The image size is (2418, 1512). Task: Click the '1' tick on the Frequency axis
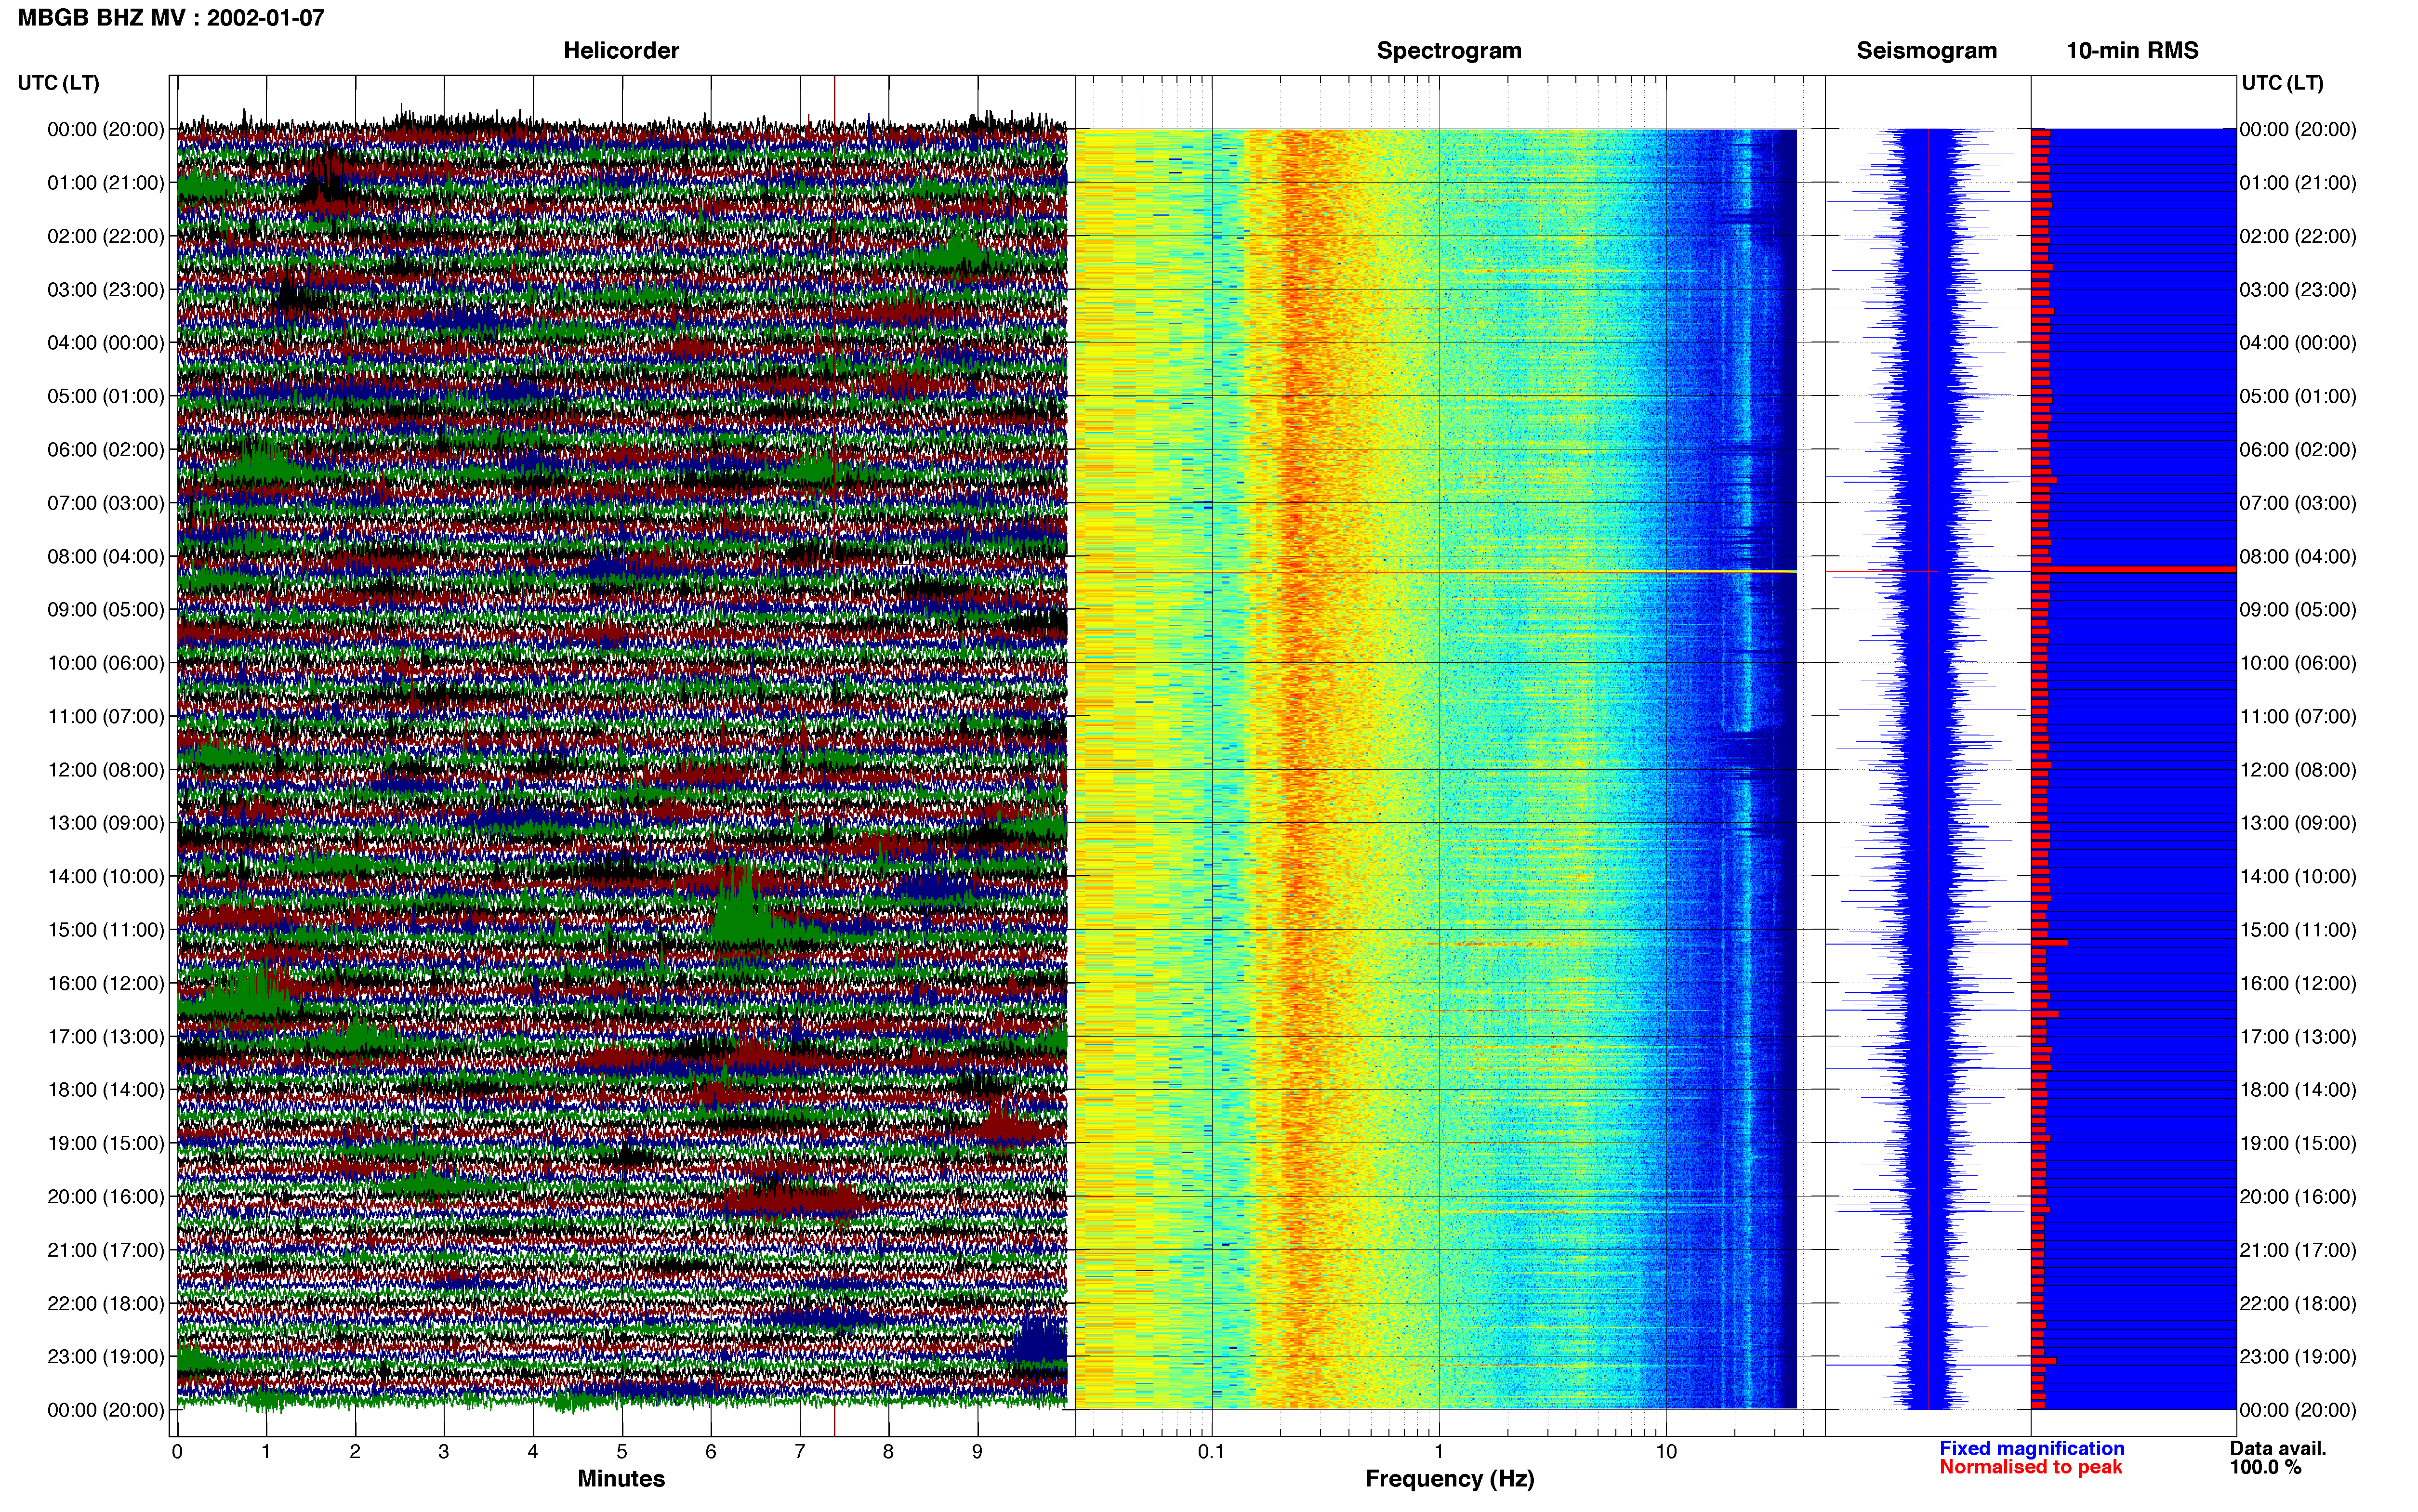click(1439, 1452)
